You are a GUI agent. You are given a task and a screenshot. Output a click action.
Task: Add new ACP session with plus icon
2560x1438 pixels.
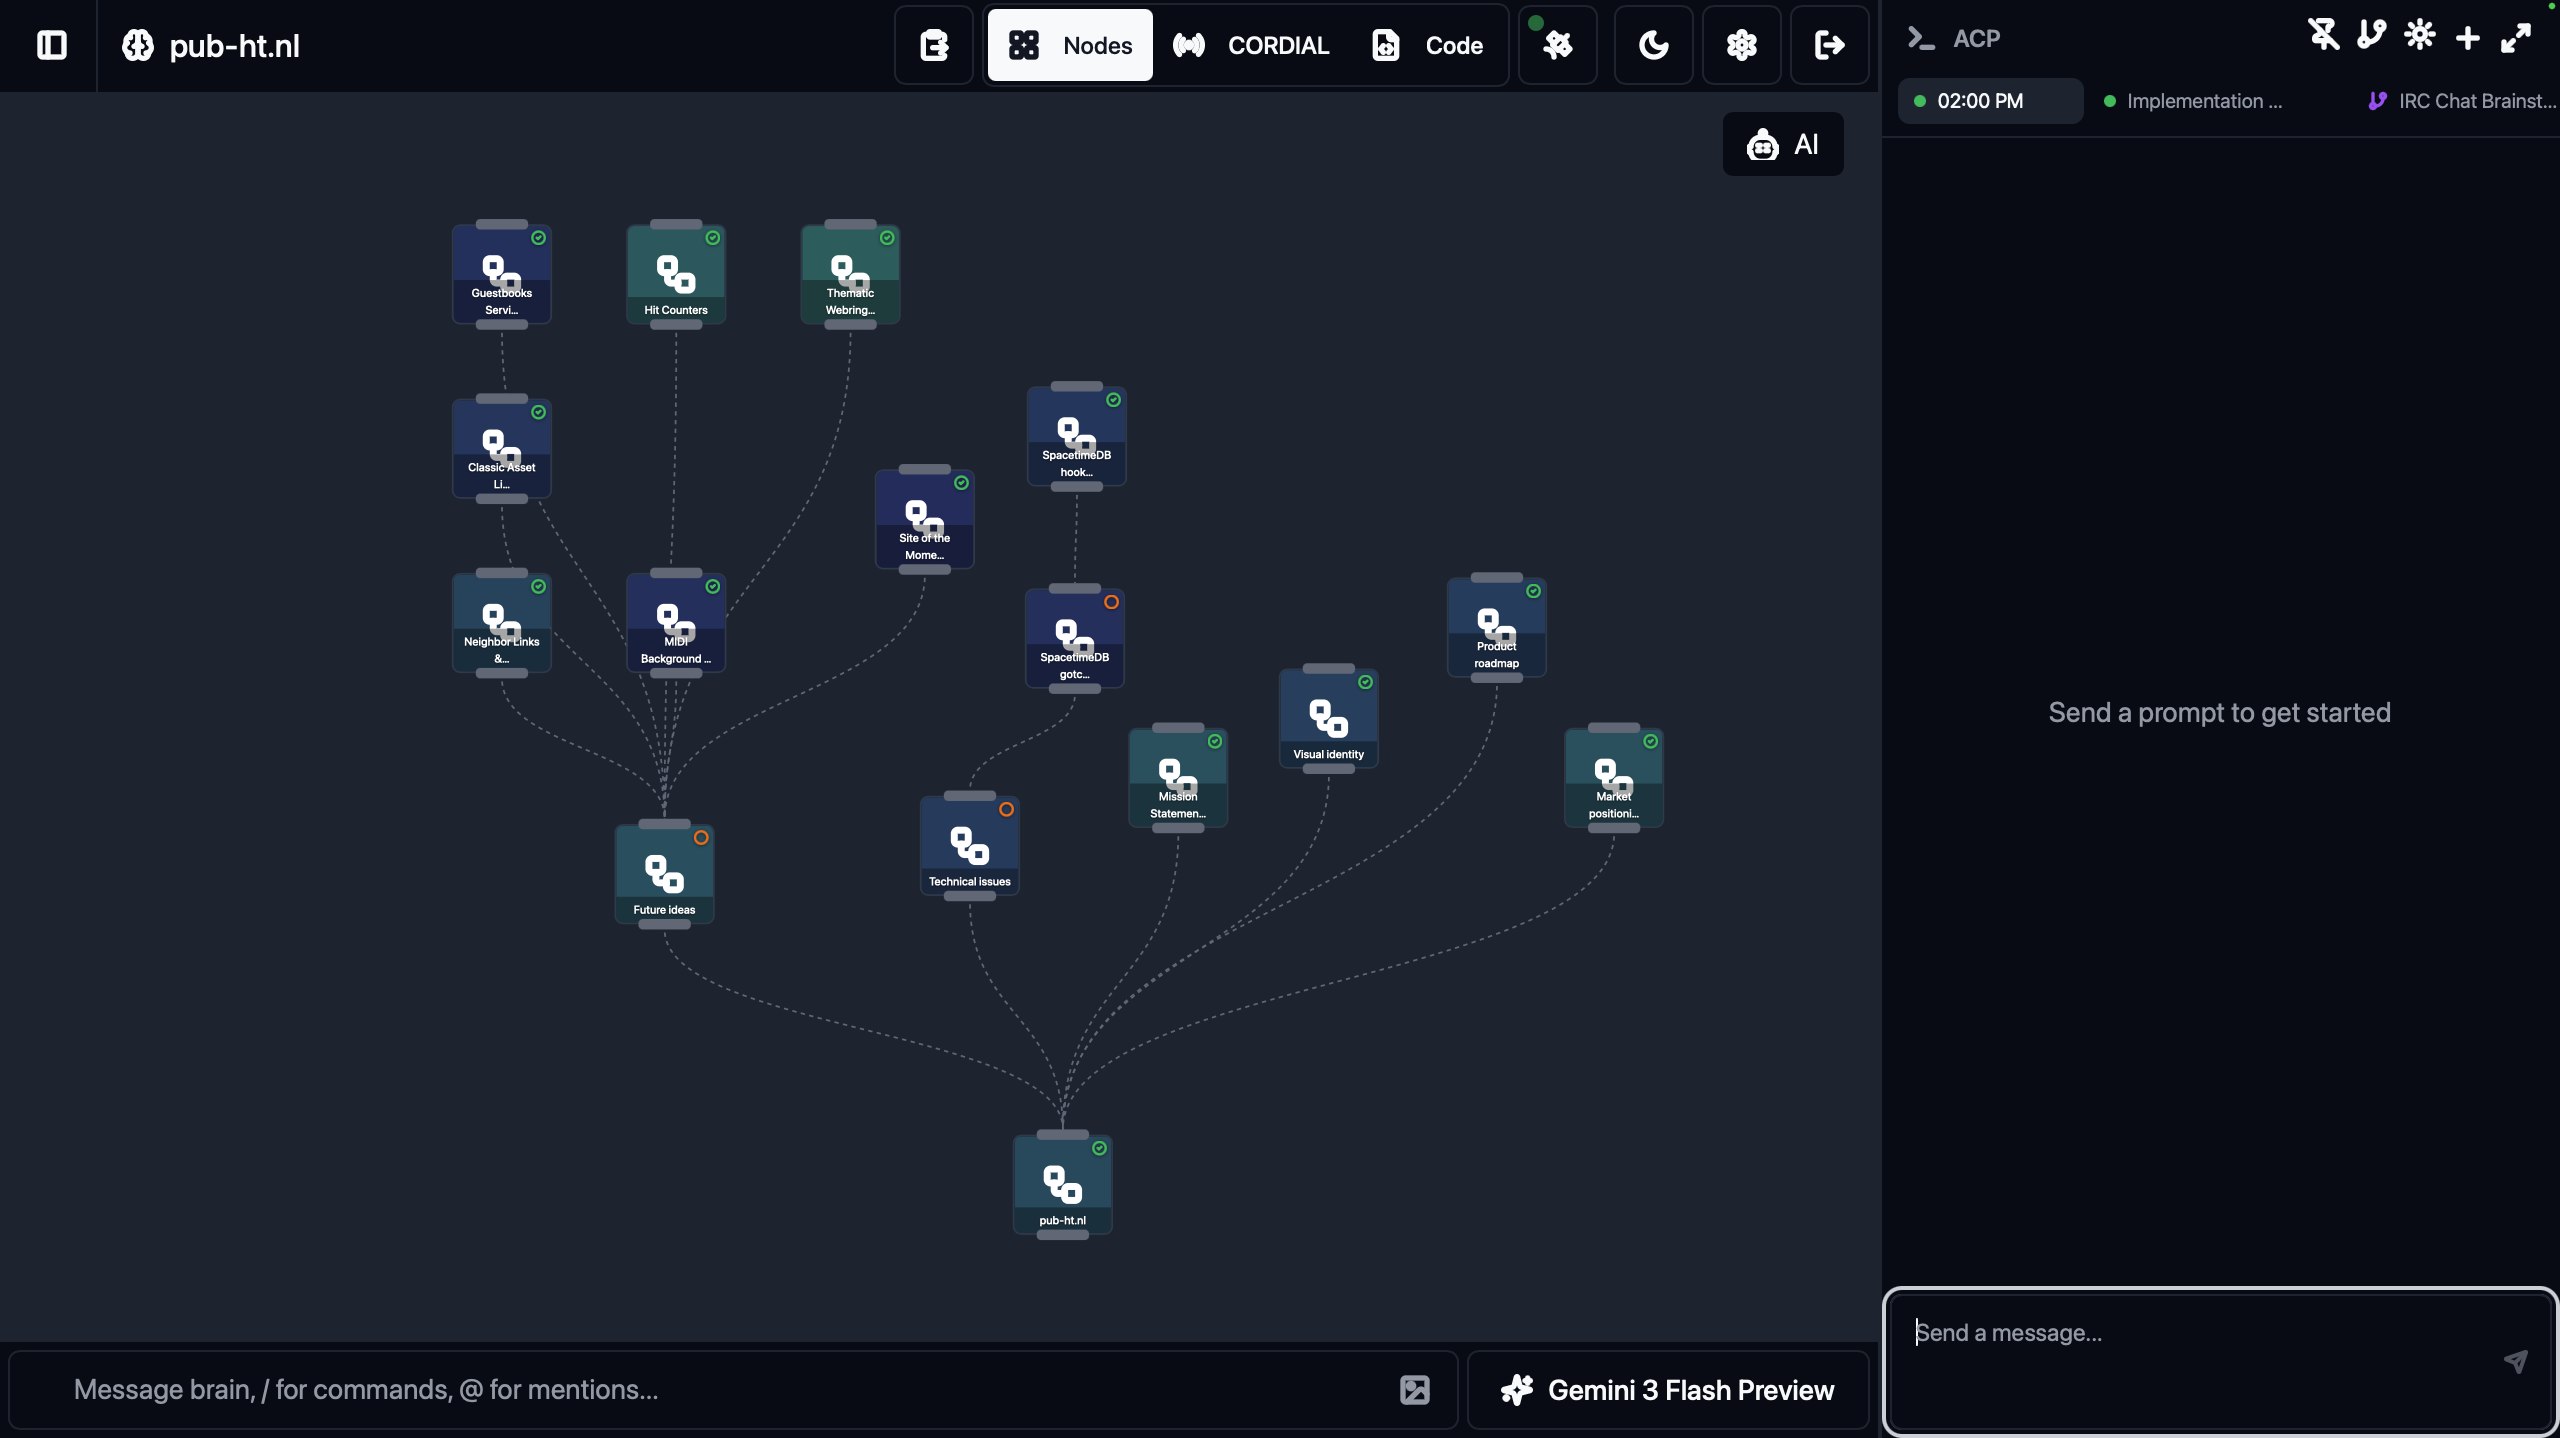click(x=2467, y=38)
